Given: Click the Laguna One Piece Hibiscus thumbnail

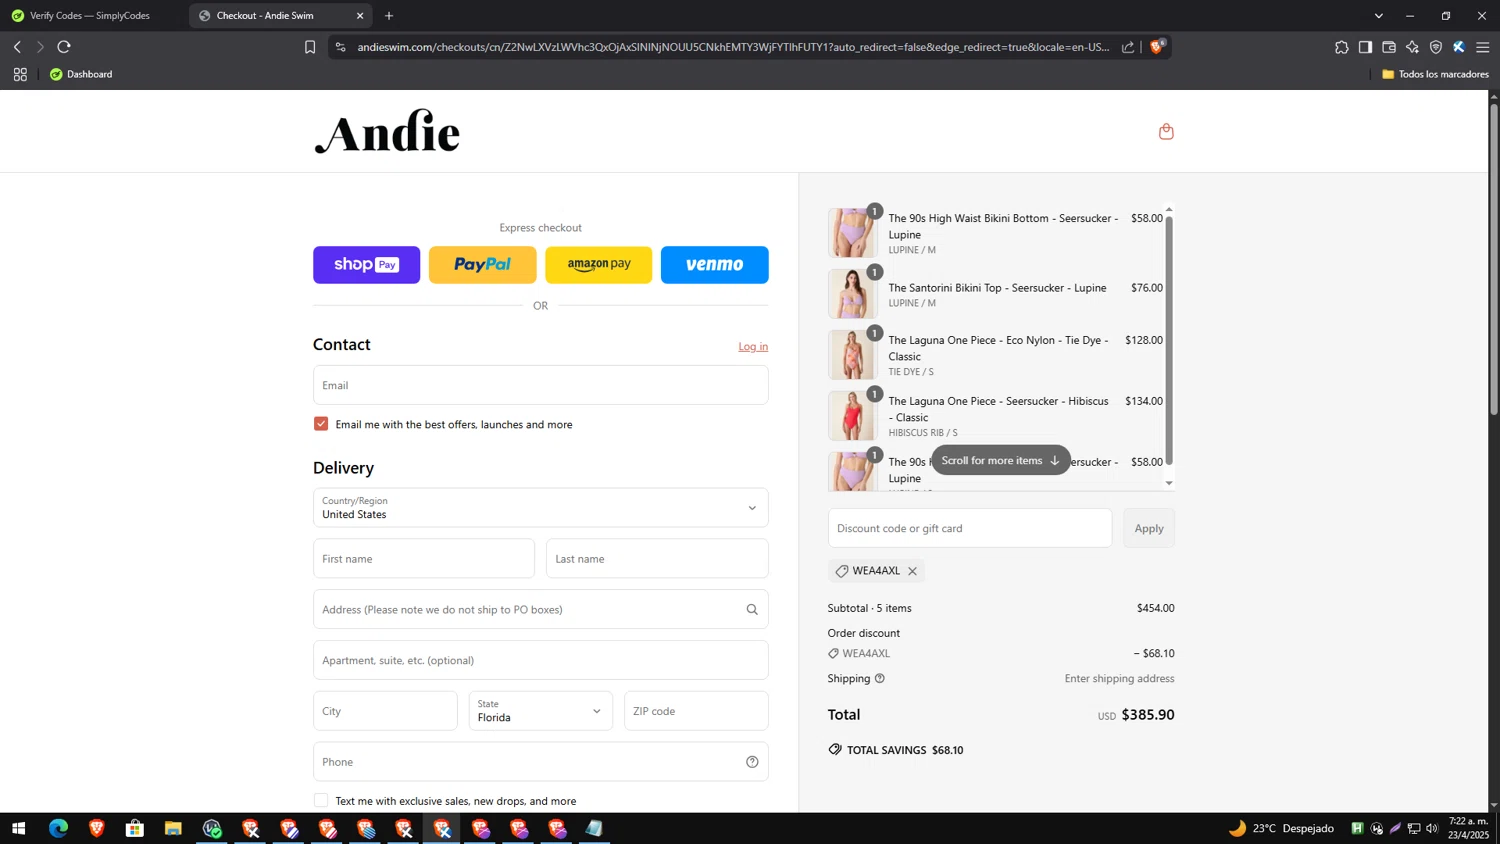Looking at the screenshot, I should [x=852, y=416].
